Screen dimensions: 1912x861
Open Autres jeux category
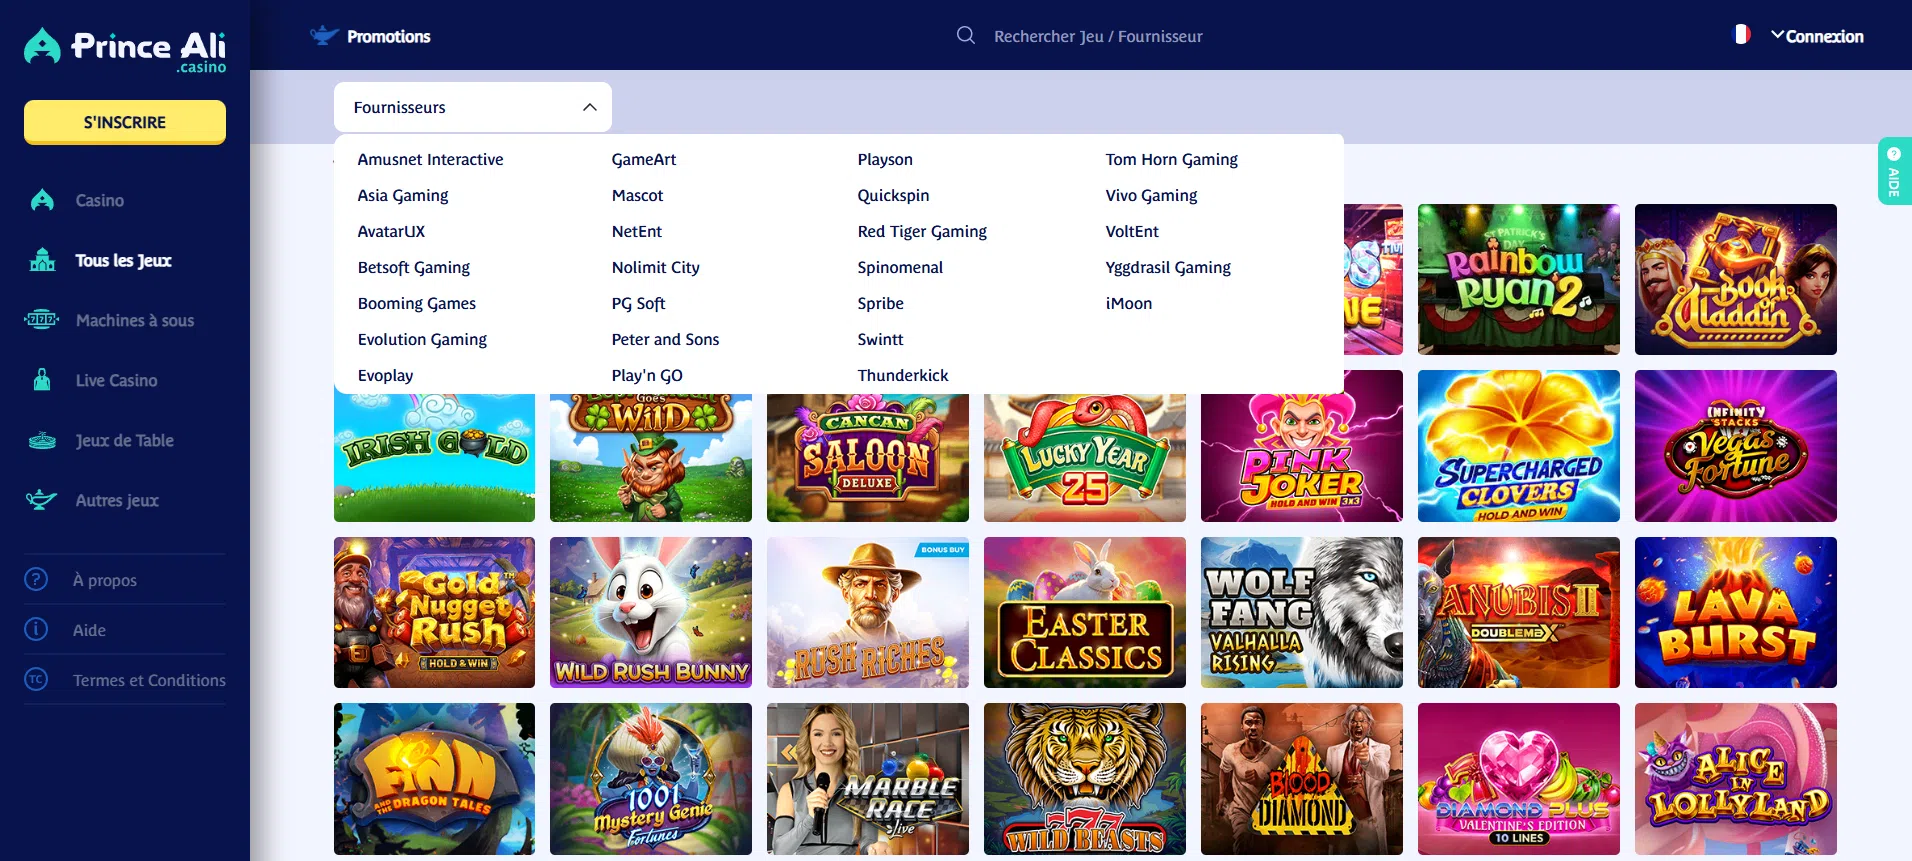117,500
